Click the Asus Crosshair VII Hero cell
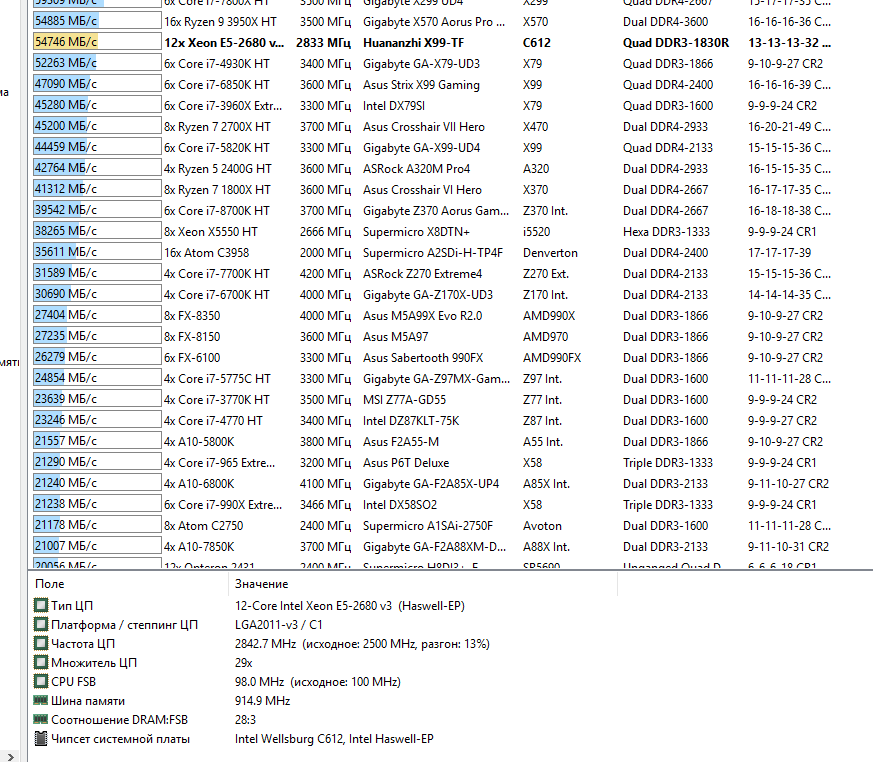873x762 pixels. [x=424, y=127]
